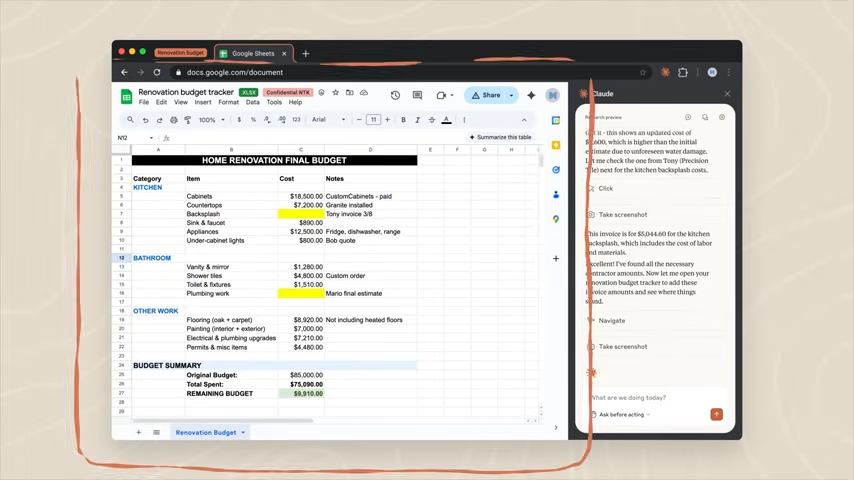Click the Undo arrow in toolbar
Screen dimensions: 854x480
coord(145,120)
